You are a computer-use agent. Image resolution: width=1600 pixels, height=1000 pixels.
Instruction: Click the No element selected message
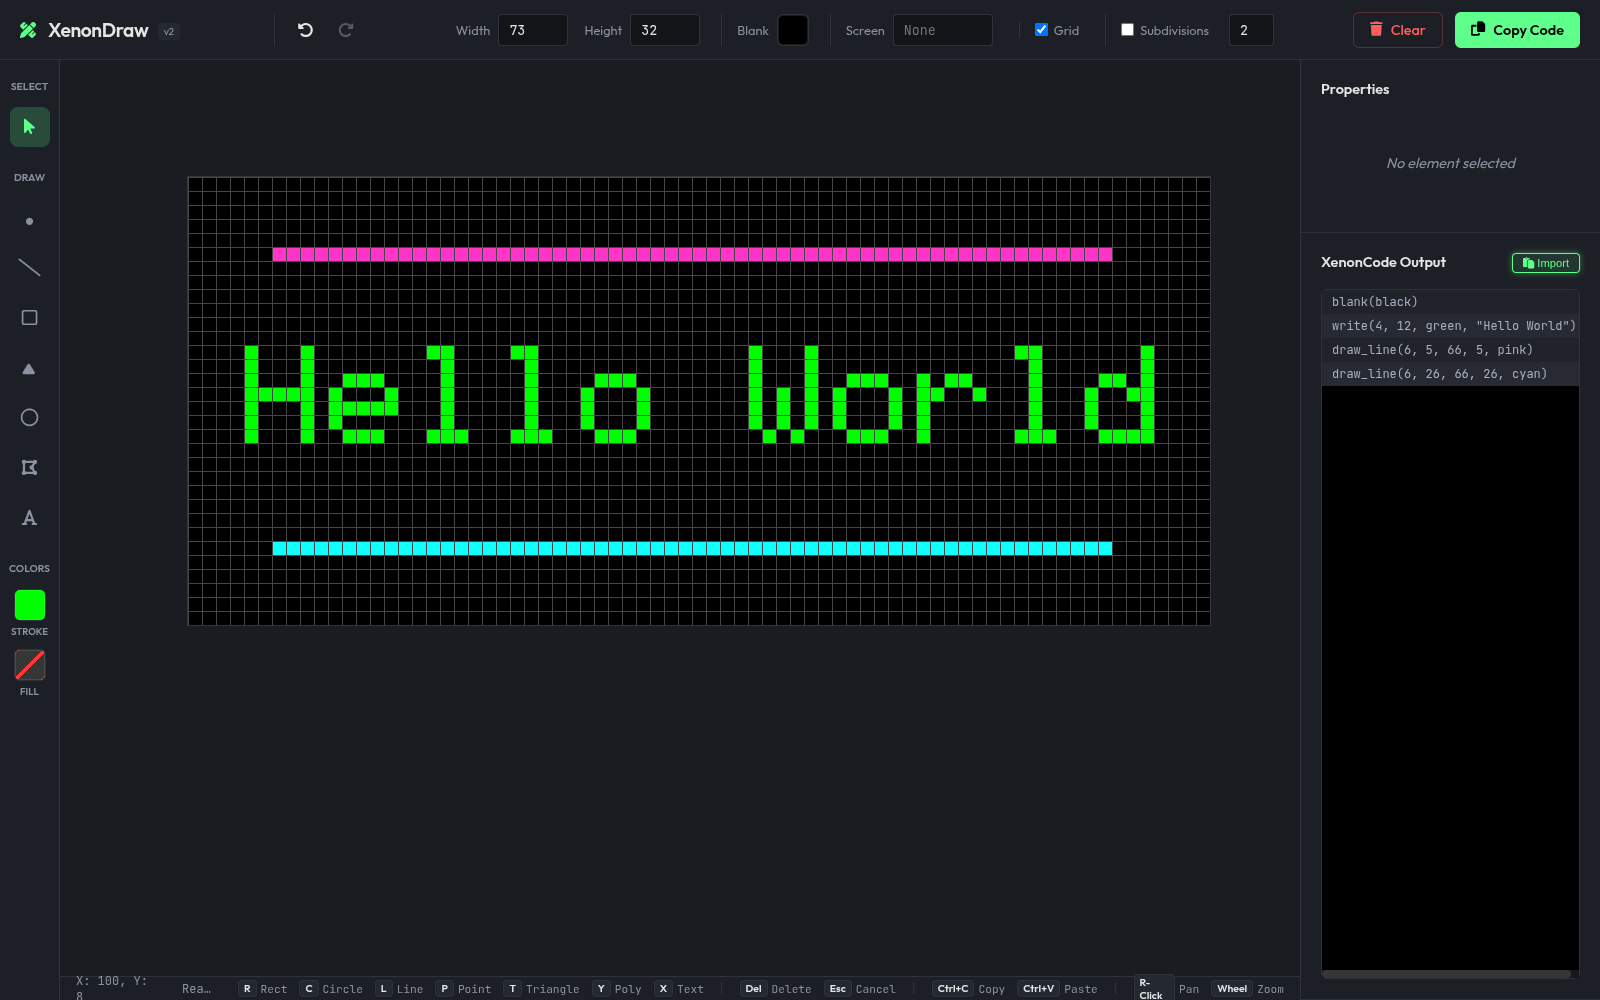pyautogui.click(x=1450, y=163)
